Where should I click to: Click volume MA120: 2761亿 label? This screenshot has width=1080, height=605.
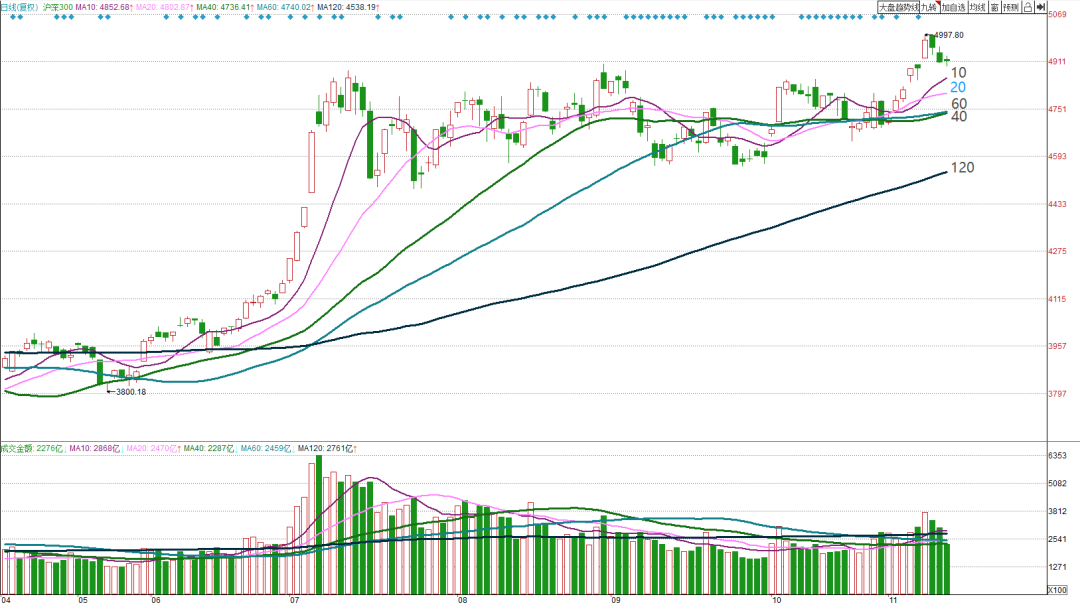tap(327, 449)
